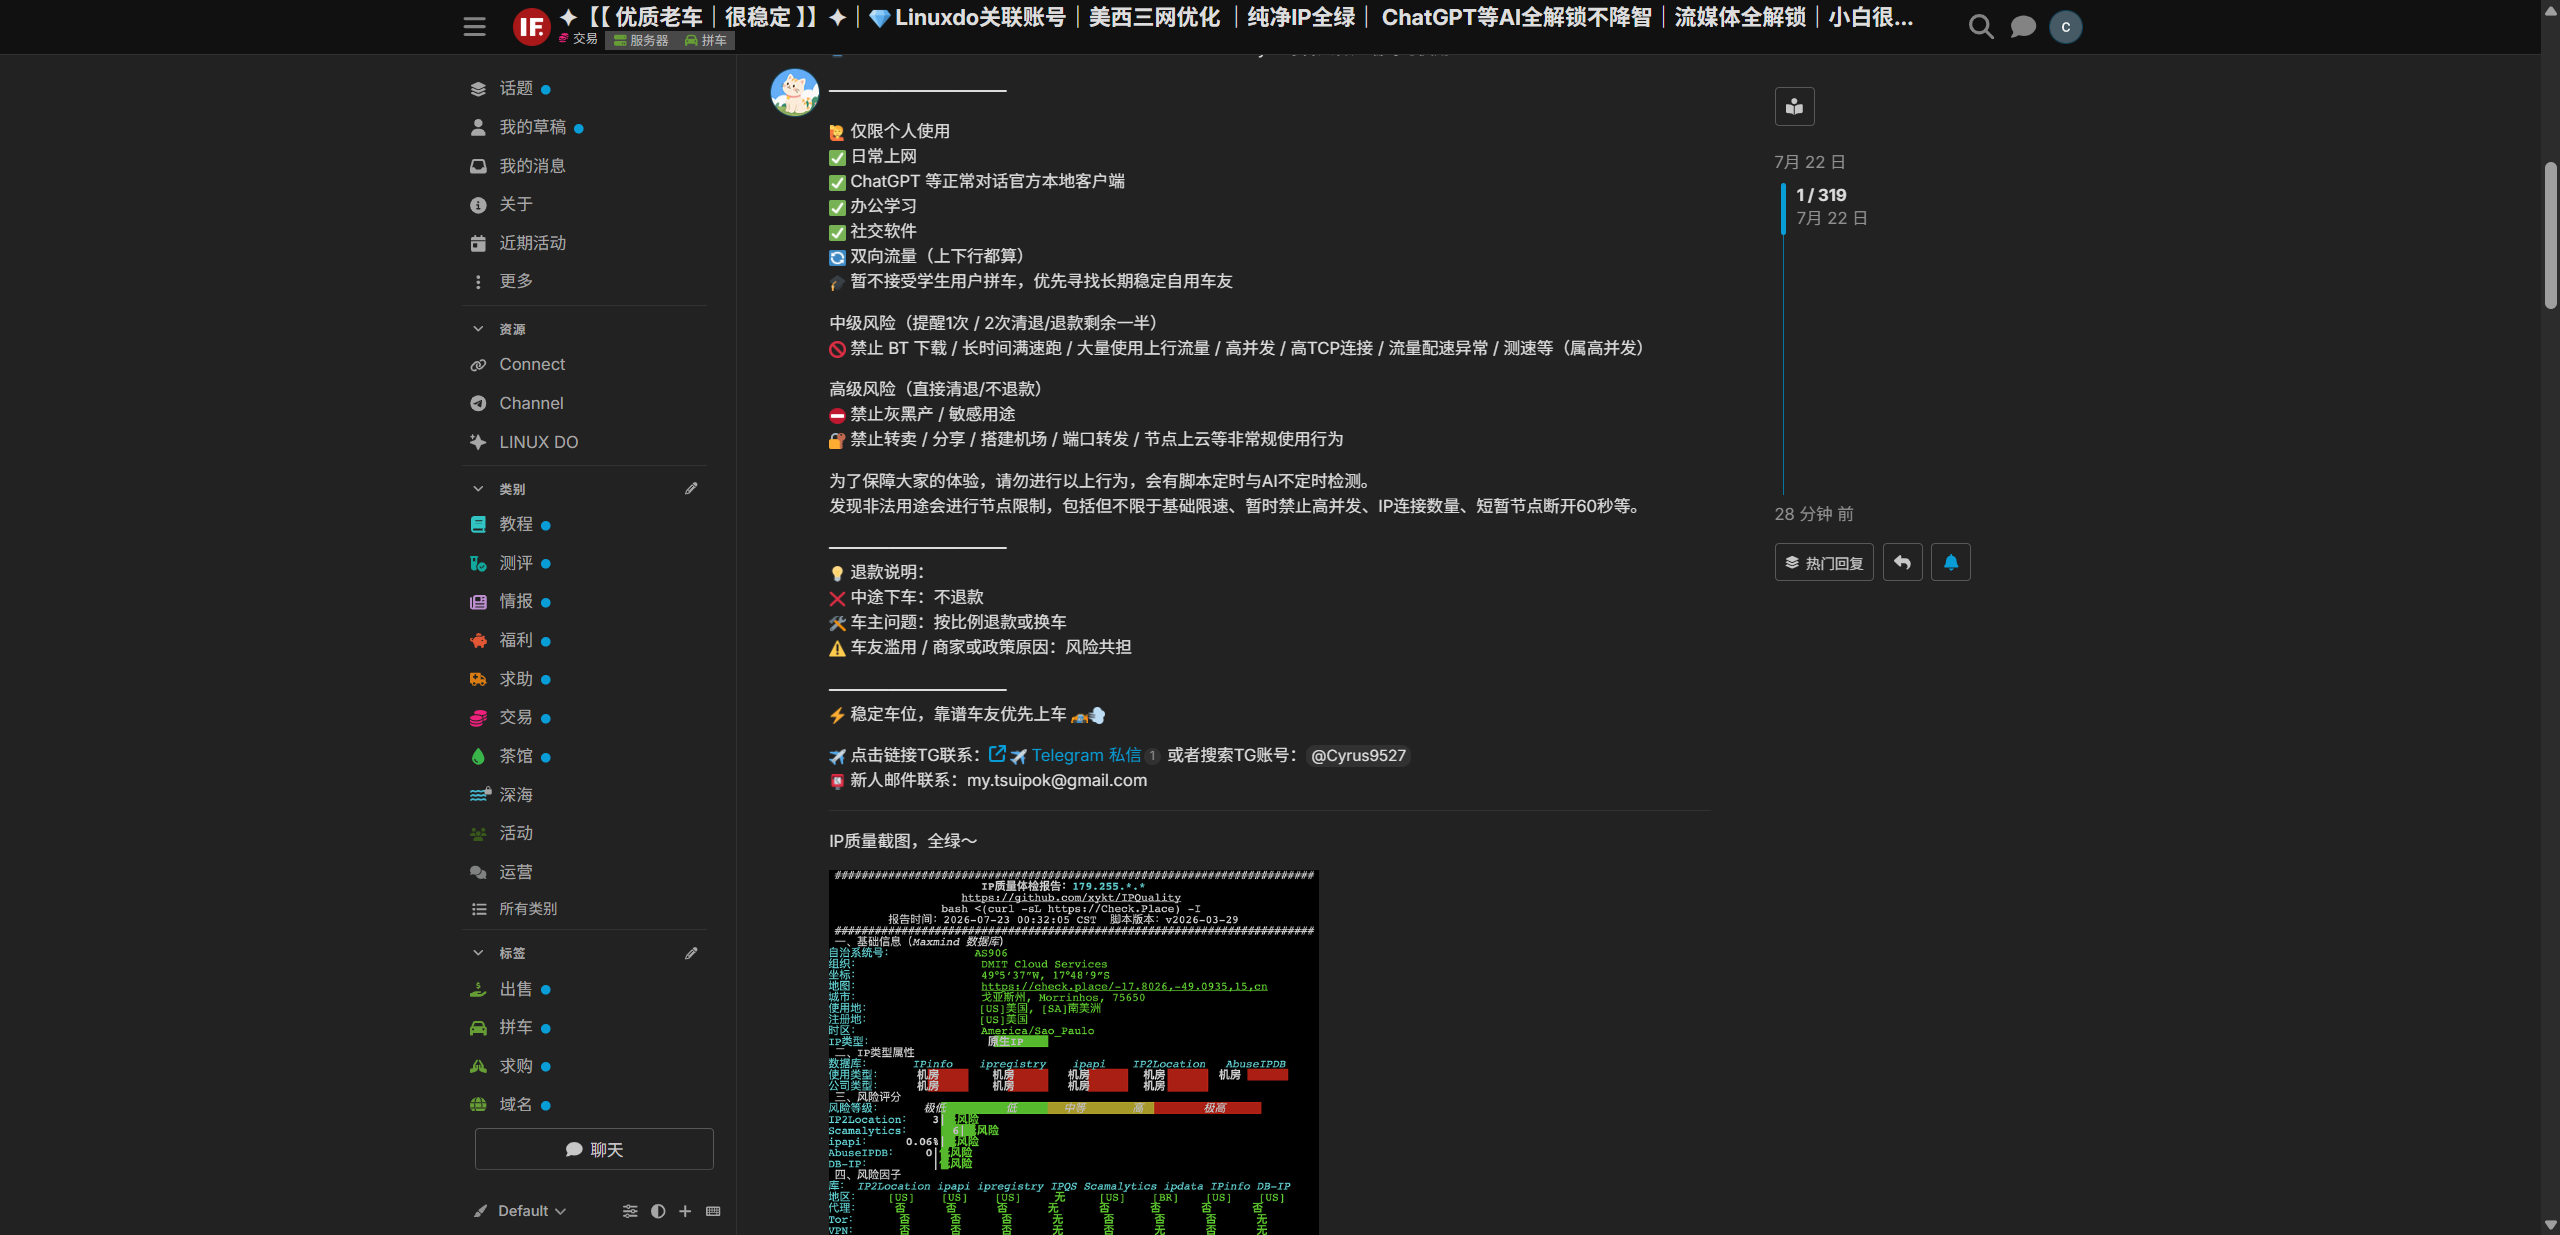Toggle the hamburger sidebar menu
The width and height of the screenshot is (2560, 1235).
(474, 27)
